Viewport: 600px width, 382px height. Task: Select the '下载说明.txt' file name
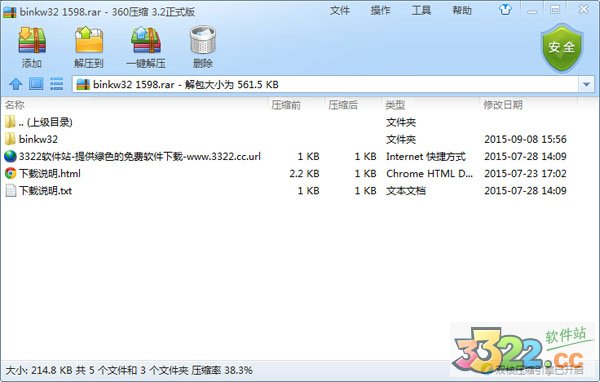[45, 191]
